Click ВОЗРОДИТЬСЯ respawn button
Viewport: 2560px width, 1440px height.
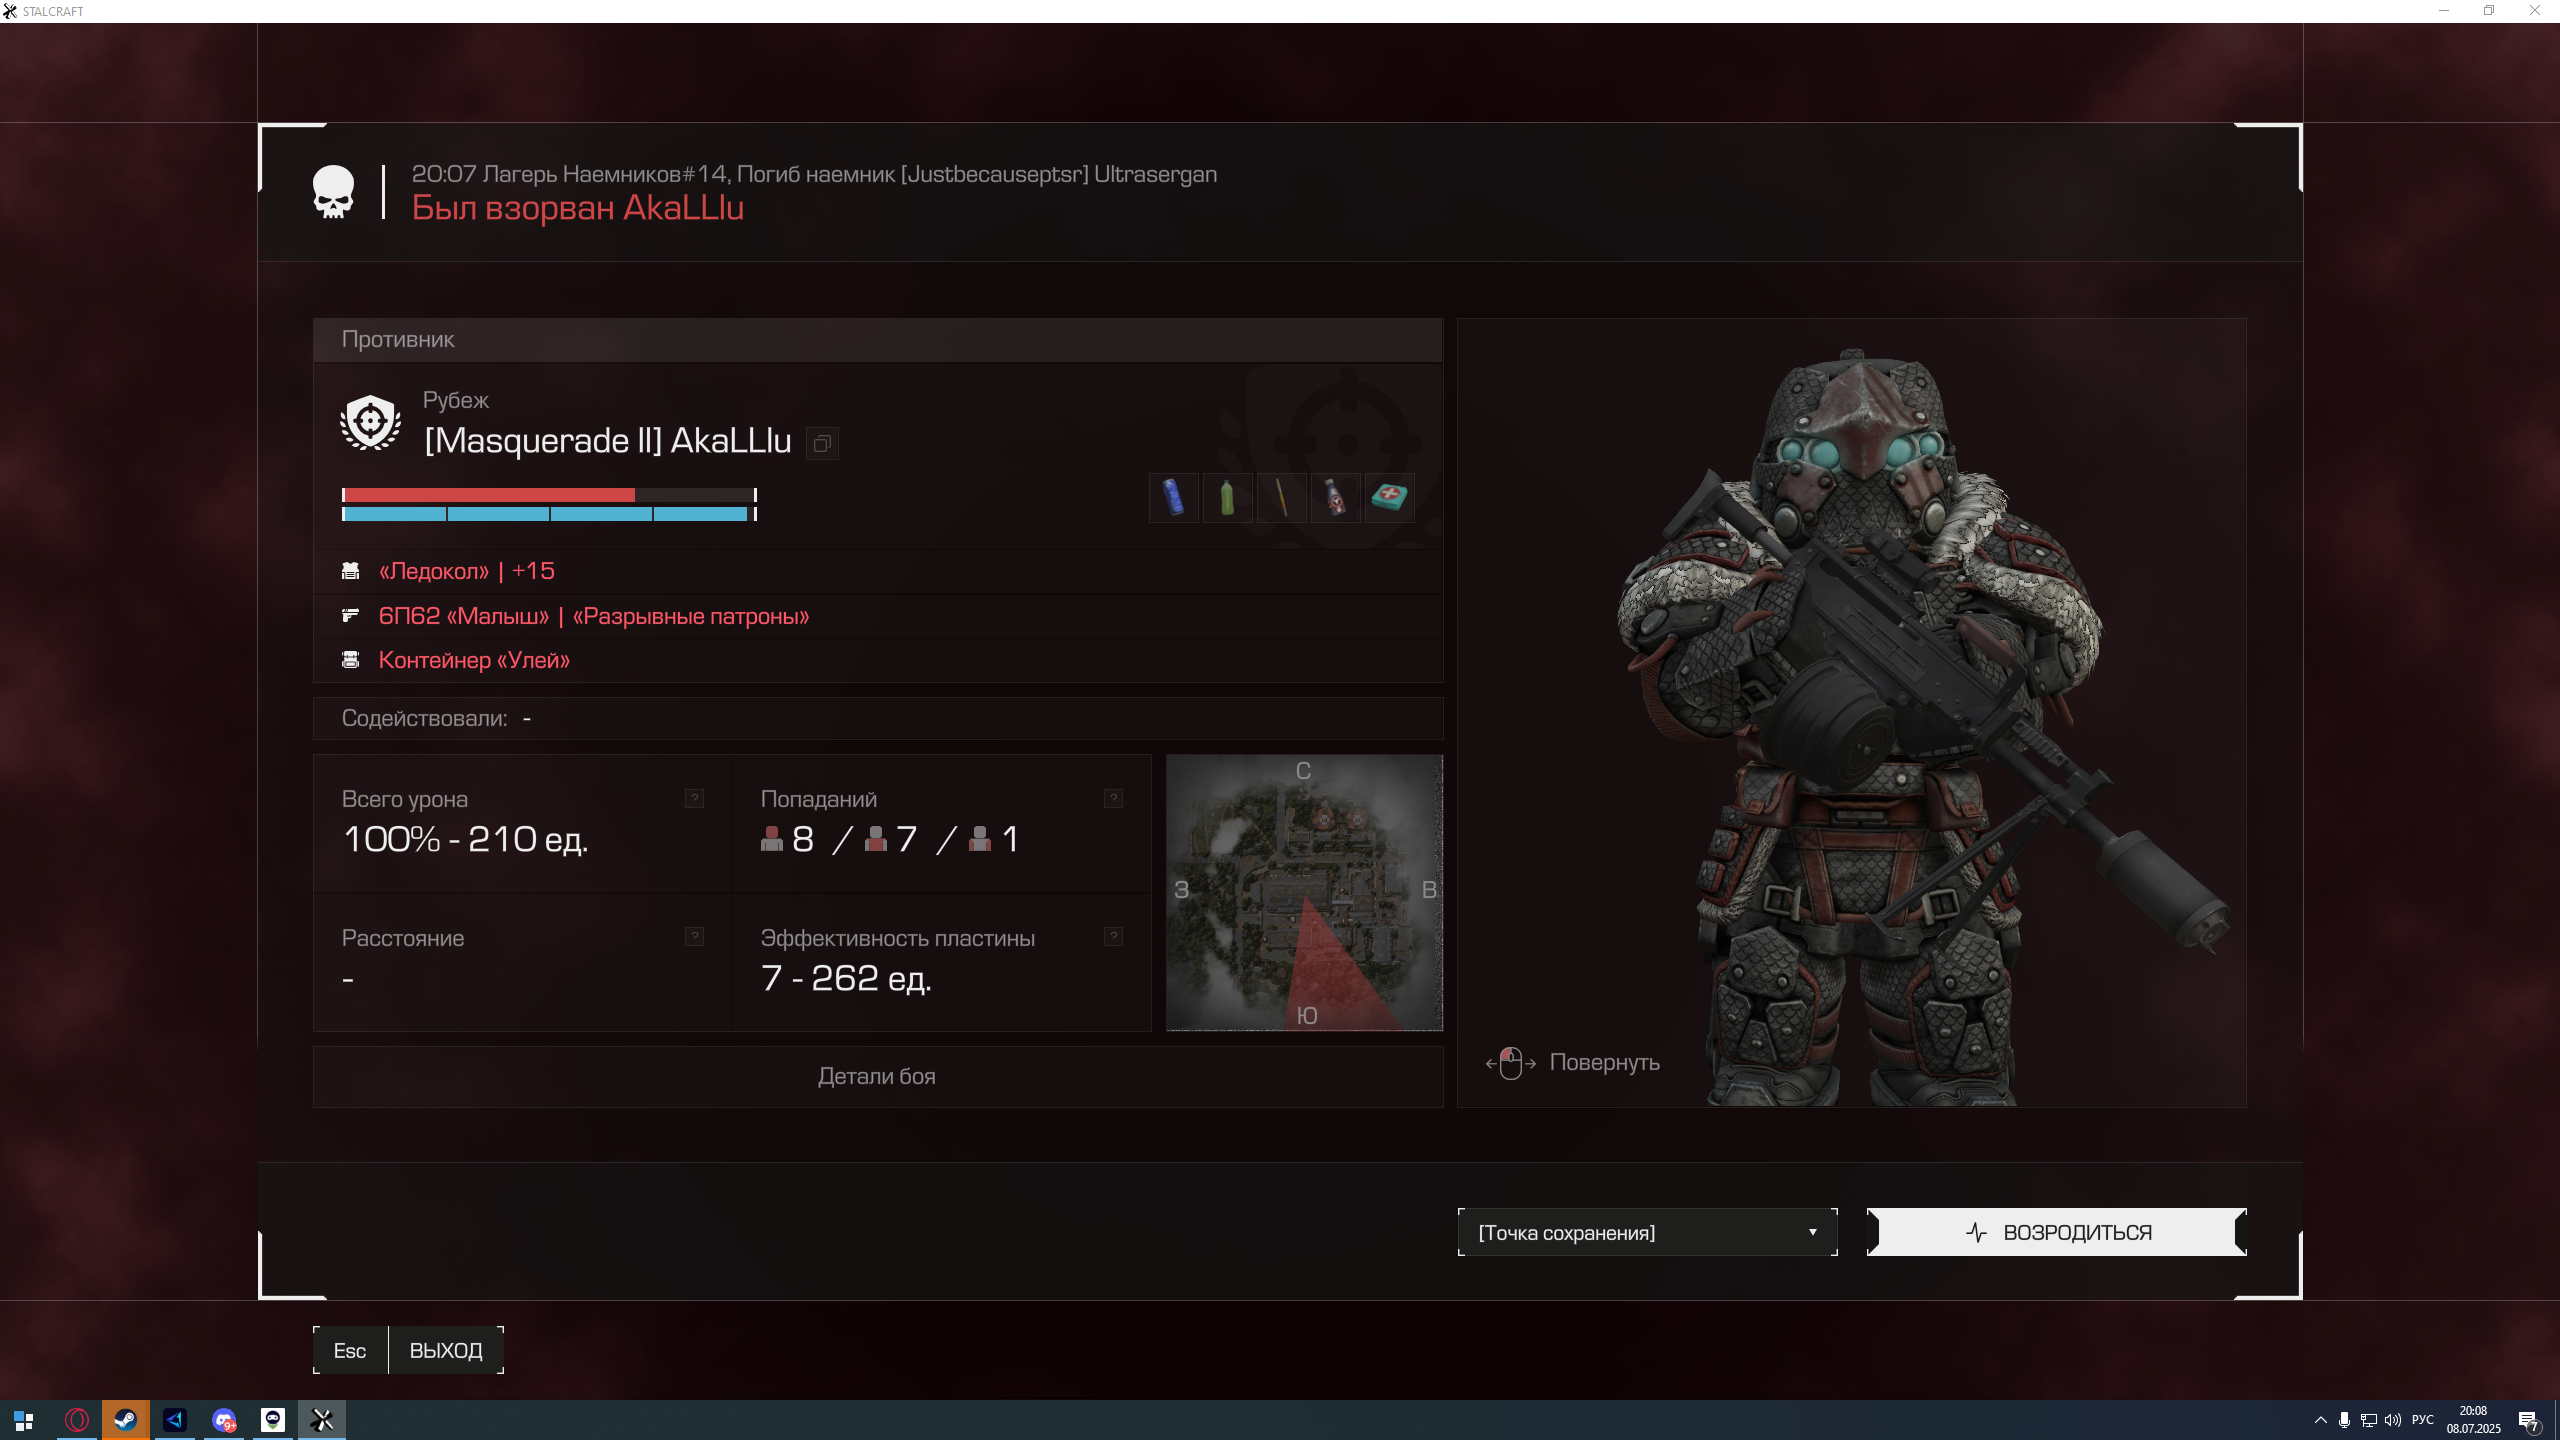(x=2057, y=1233)
